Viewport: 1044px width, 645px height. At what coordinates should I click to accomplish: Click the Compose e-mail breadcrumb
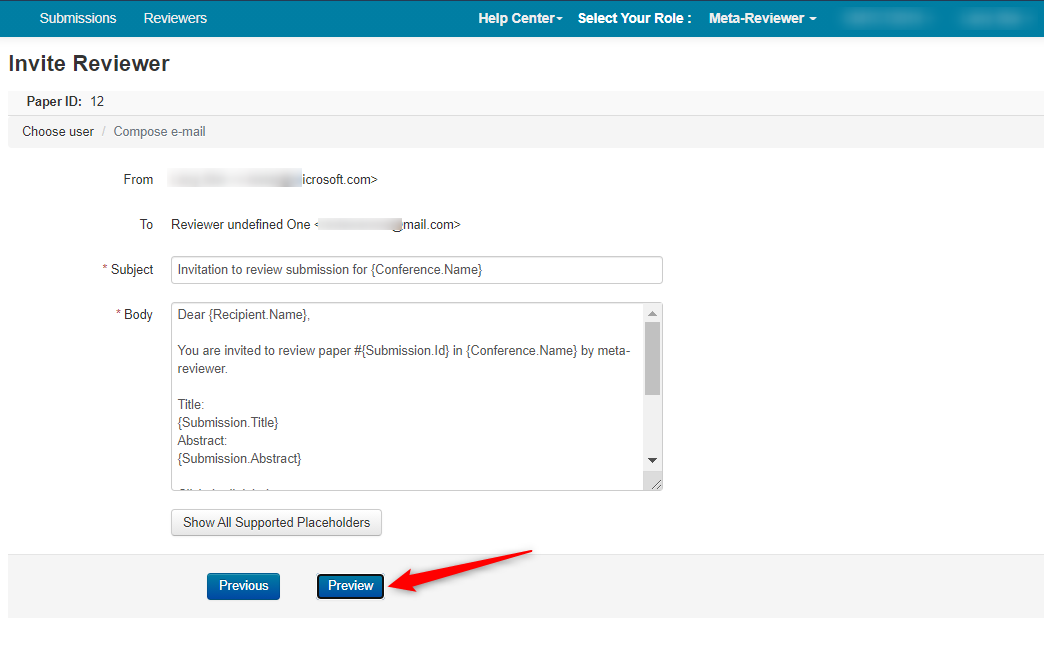click(159, 131)
